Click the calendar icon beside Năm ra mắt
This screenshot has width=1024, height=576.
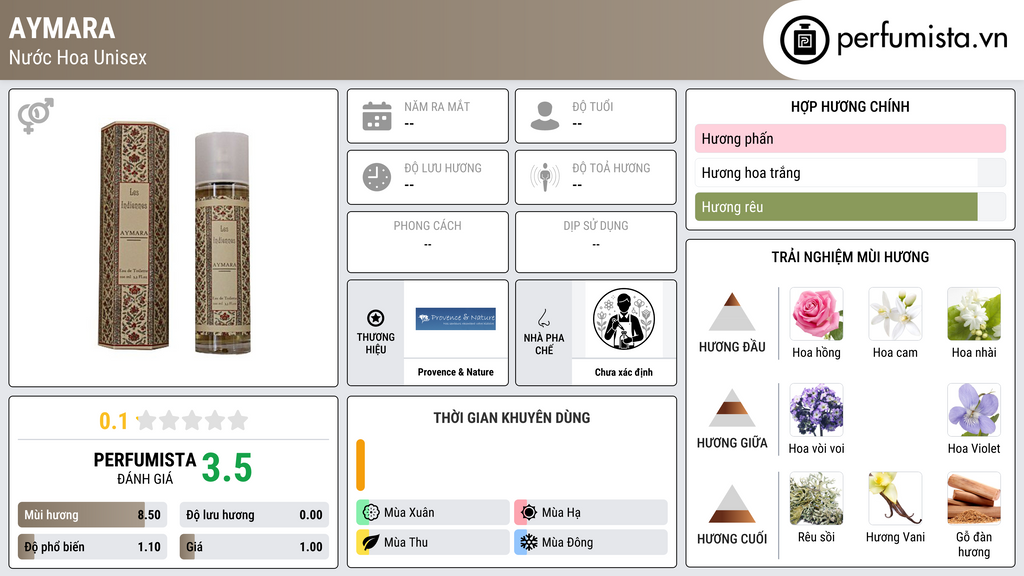(x=377, y=116)
